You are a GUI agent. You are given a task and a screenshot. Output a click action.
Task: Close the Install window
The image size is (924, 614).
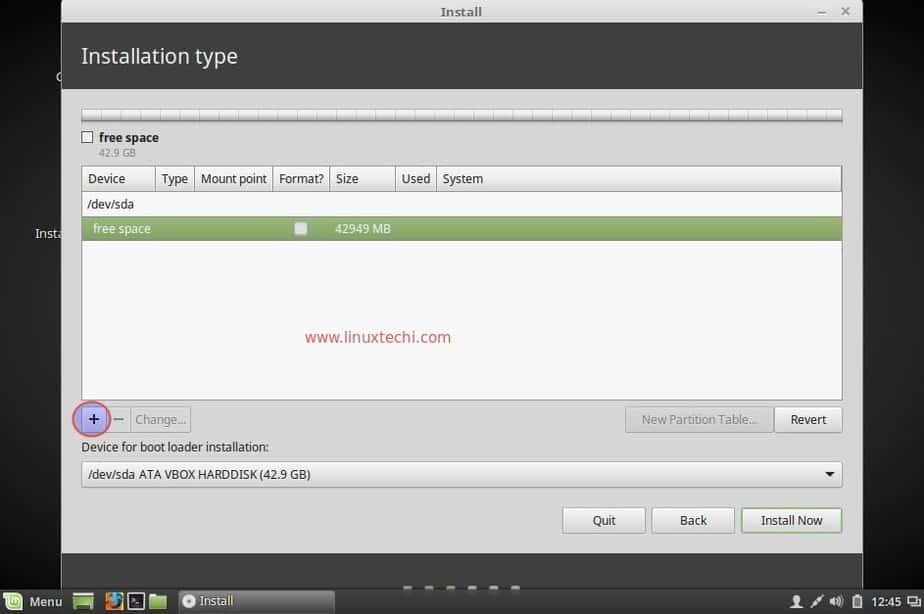tap(845, 11)
